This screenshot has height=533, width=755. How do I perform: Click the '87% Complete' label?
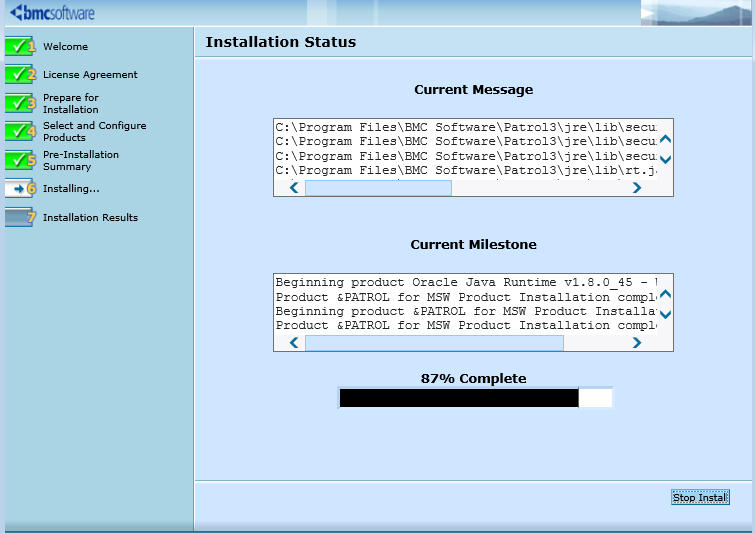click(x=473, y=378)
